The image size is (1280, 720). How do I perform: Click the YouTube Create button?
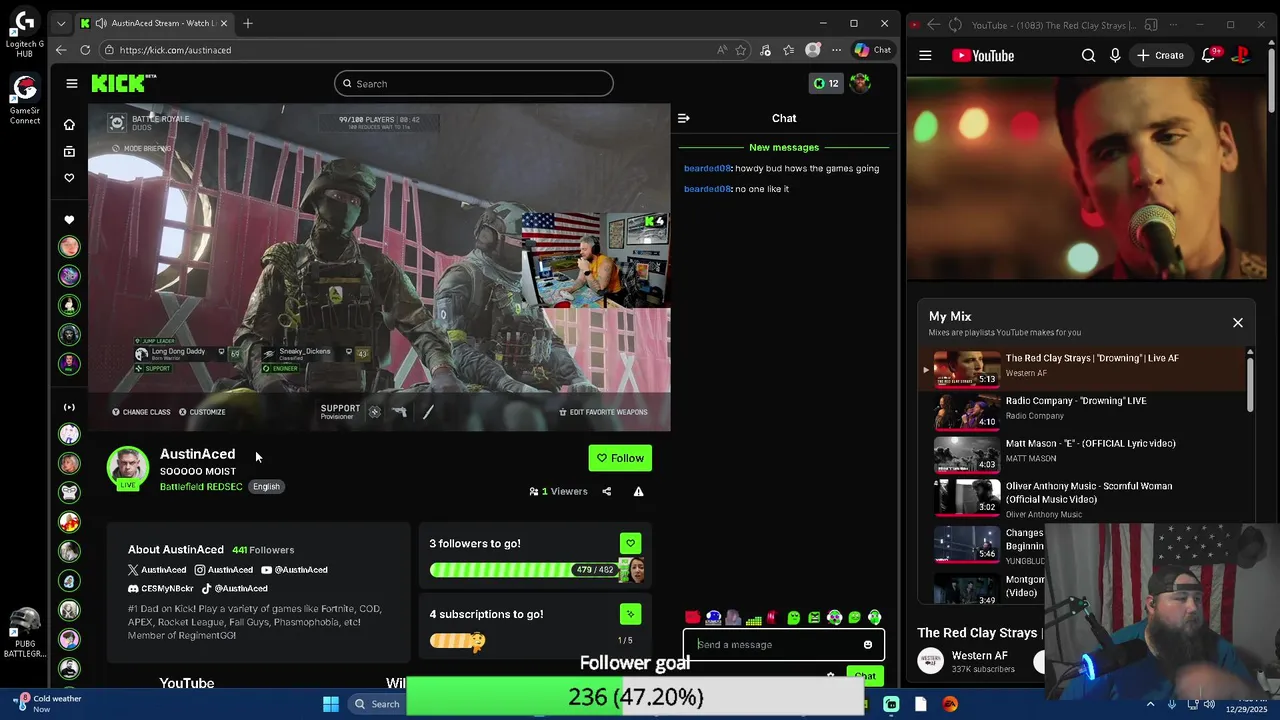pos(1160,56)
